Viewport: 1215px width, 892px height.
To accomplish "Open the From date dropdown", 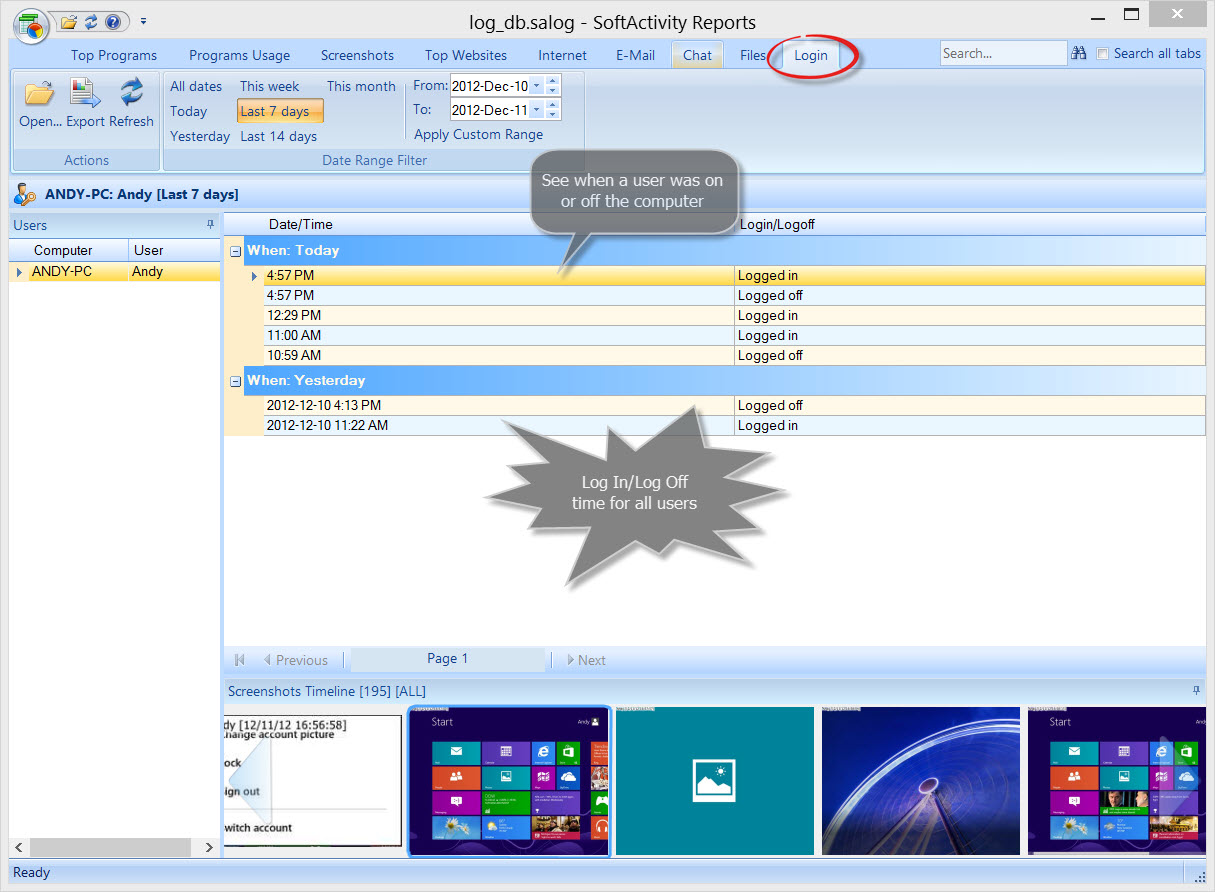I will 537,86.
